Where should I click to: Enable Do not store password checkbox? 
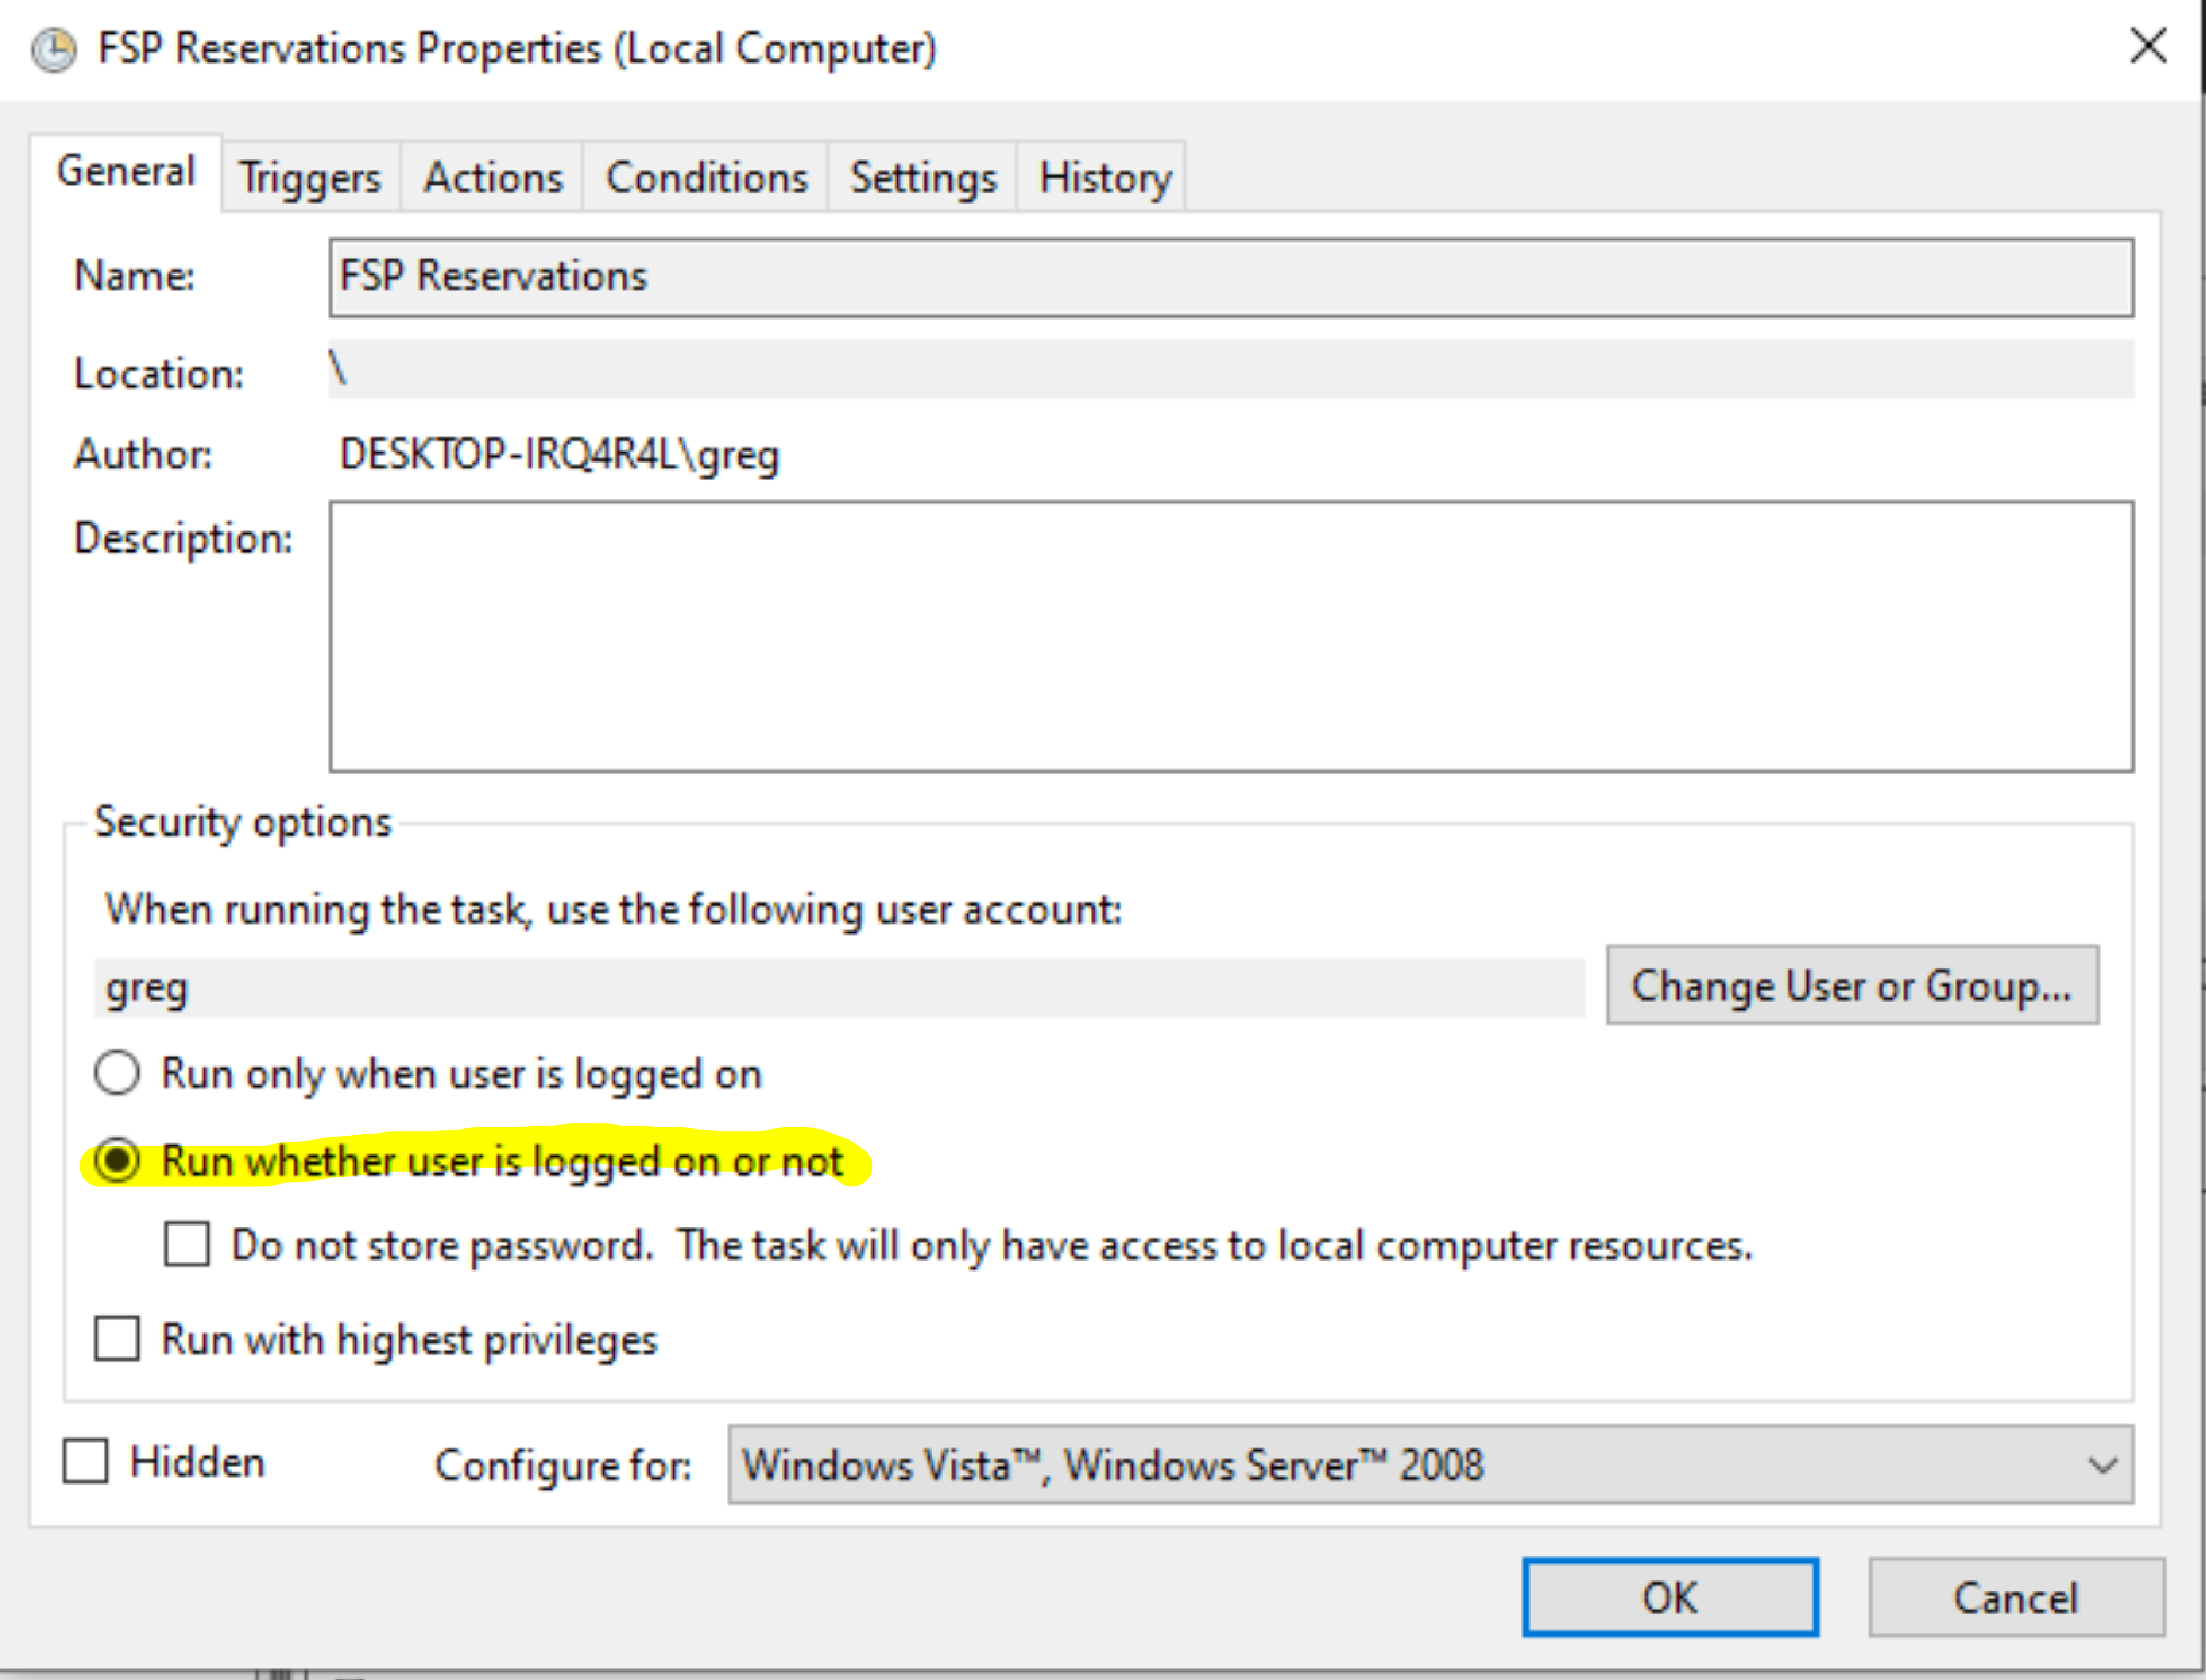click(187, 1245)
